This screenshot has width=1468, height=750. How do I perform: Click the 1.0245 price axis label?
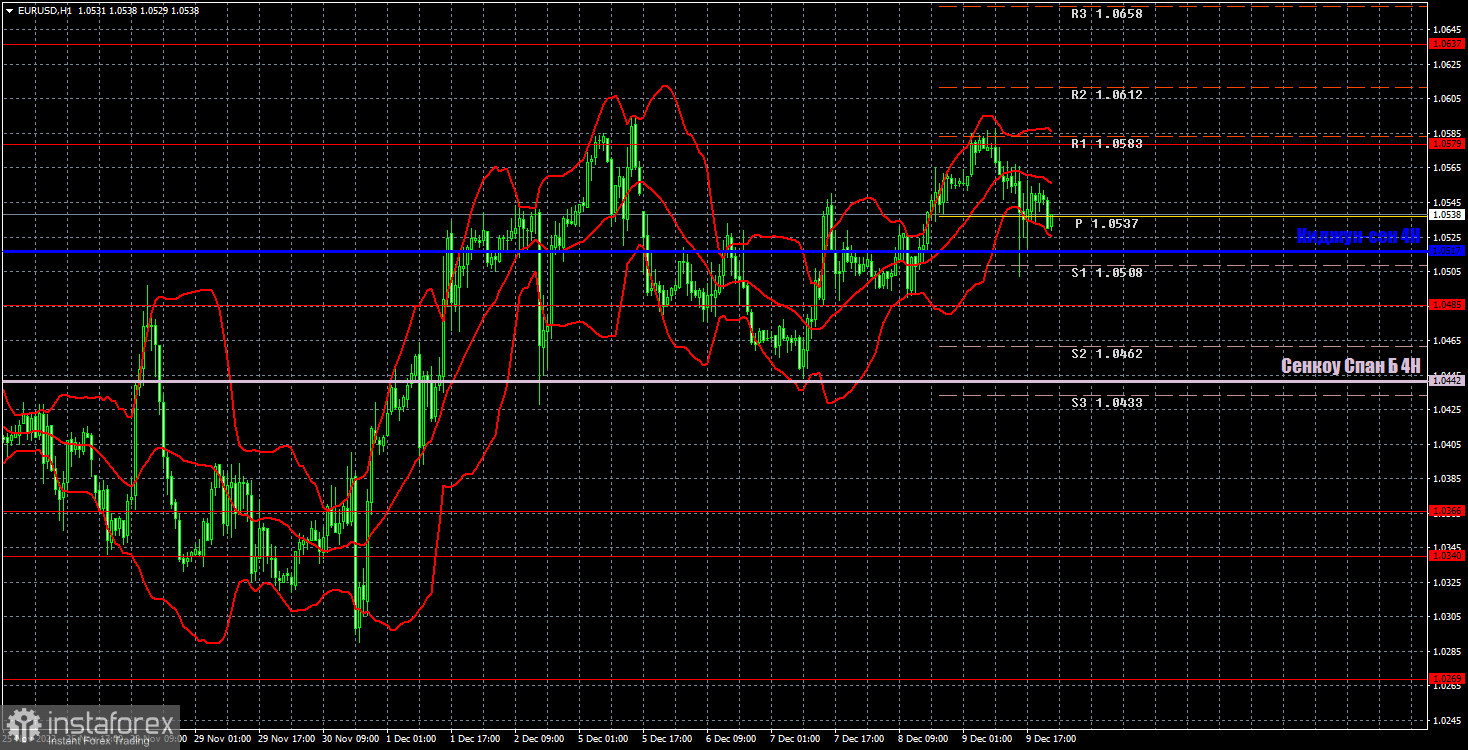(x=1447, y=720)
